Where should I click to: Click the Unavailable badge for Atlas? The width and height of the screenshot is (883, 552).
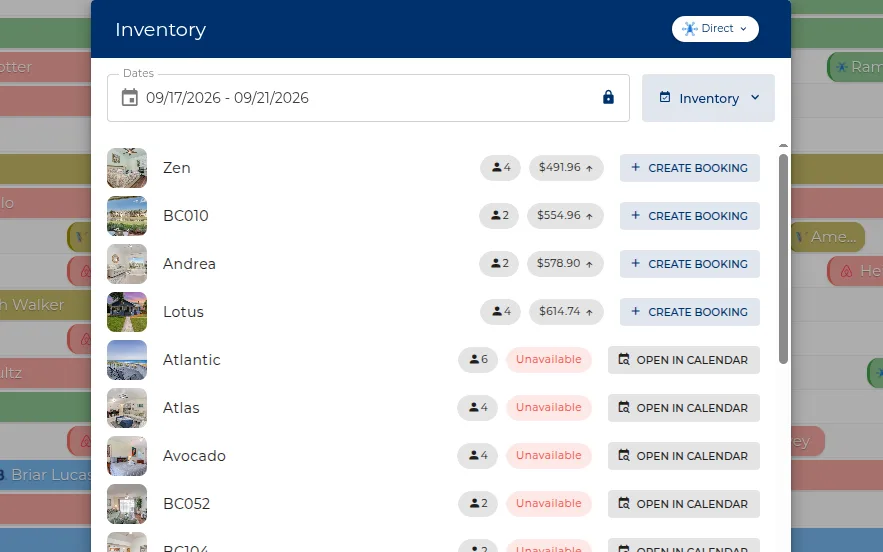pyautogui.click(x=549, y=408)
